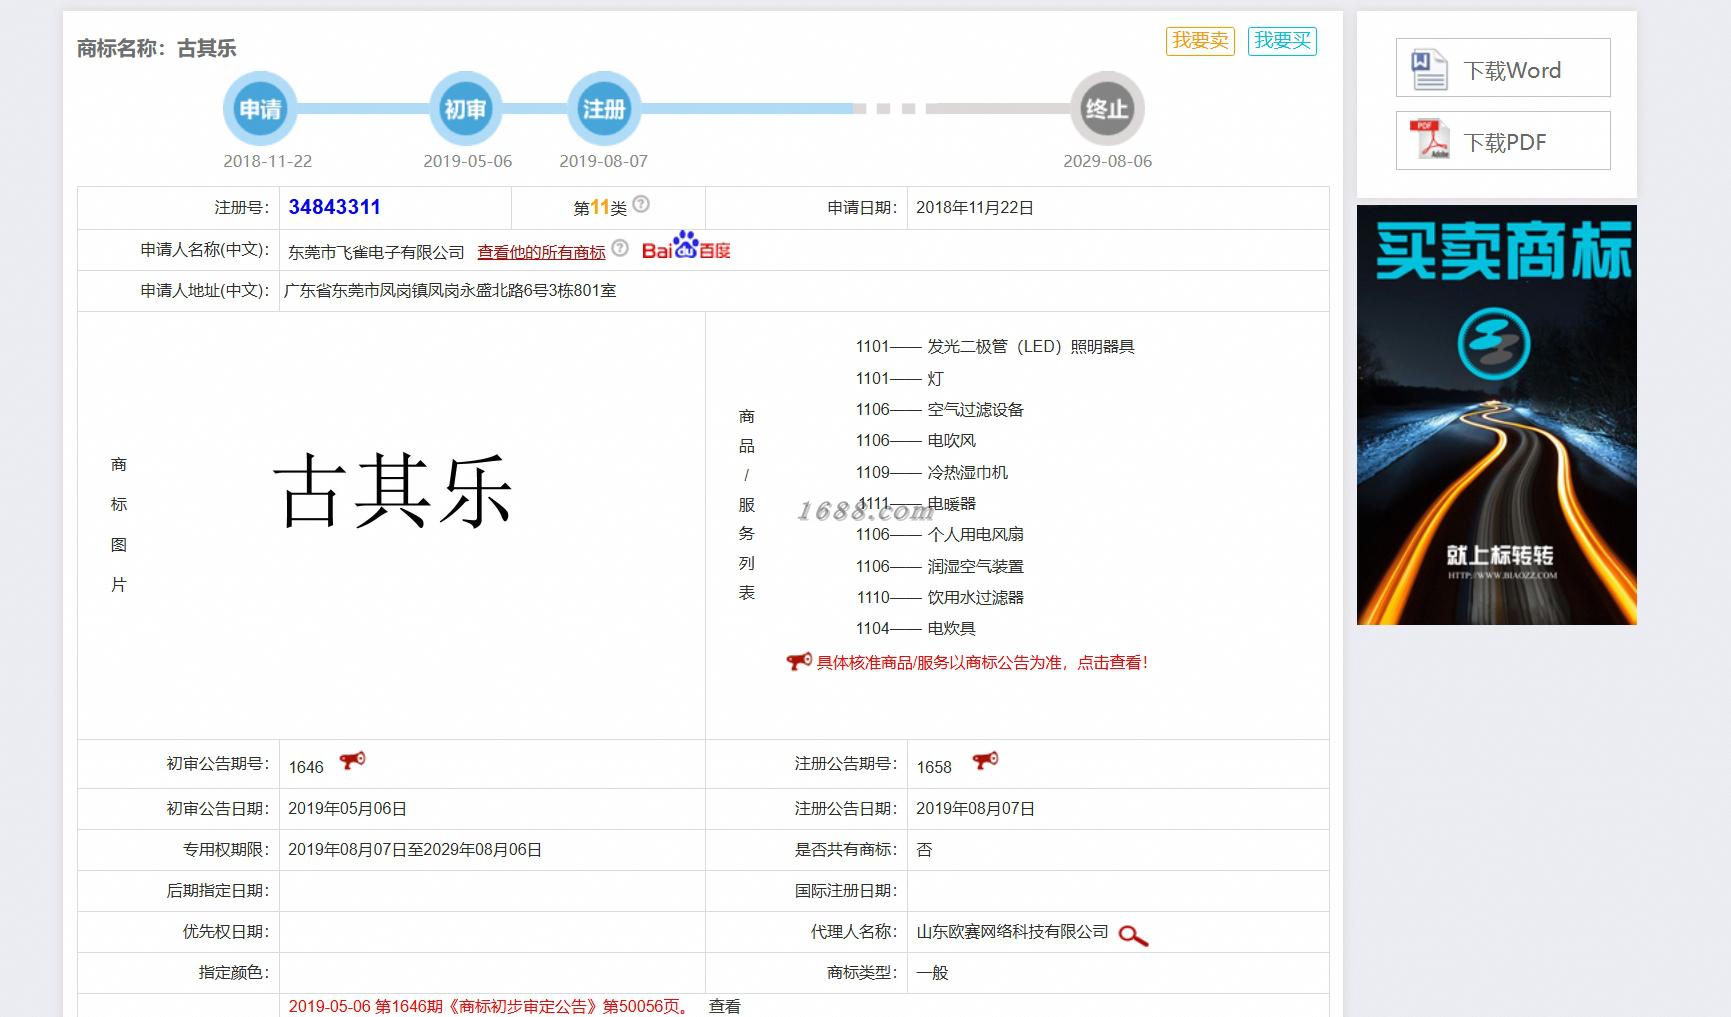Click agent name 山东欧赛网络科技有限公司
The height and width of the screenshot is (1017, 1731).
pyautogui.click(x=1012, y=931)
